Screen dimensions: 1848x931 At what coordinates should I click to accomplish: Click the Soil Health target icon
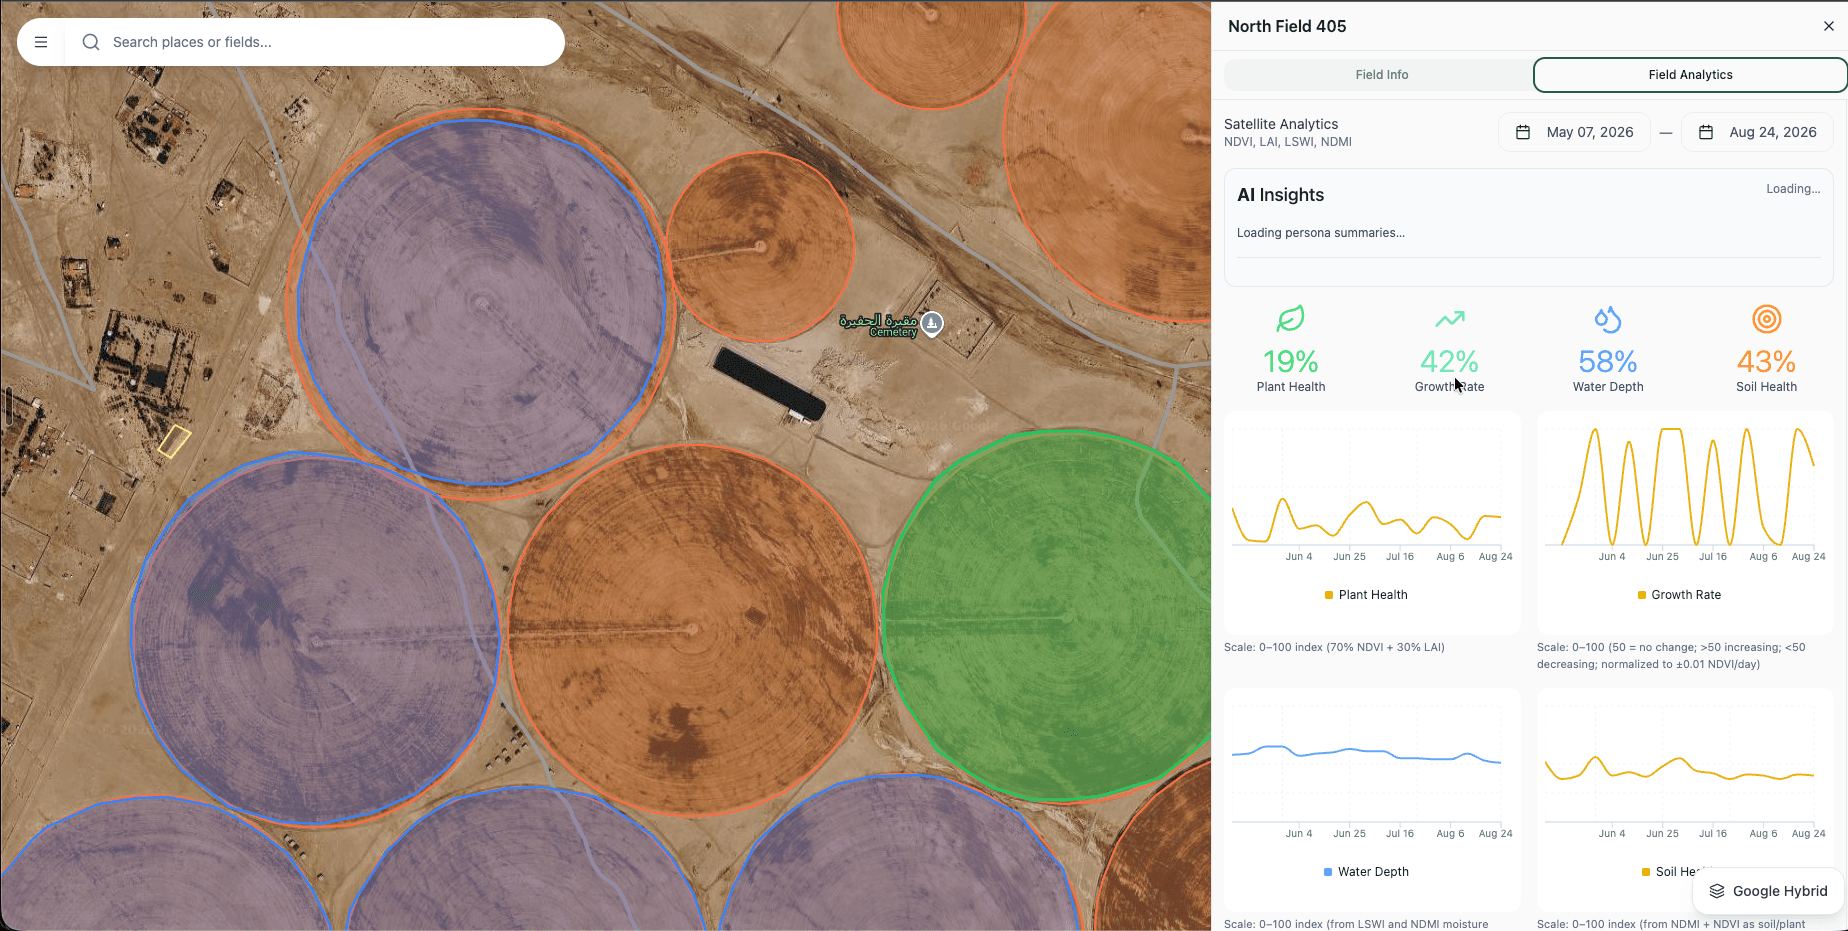pyautogui.click(x=1767, y=319)
